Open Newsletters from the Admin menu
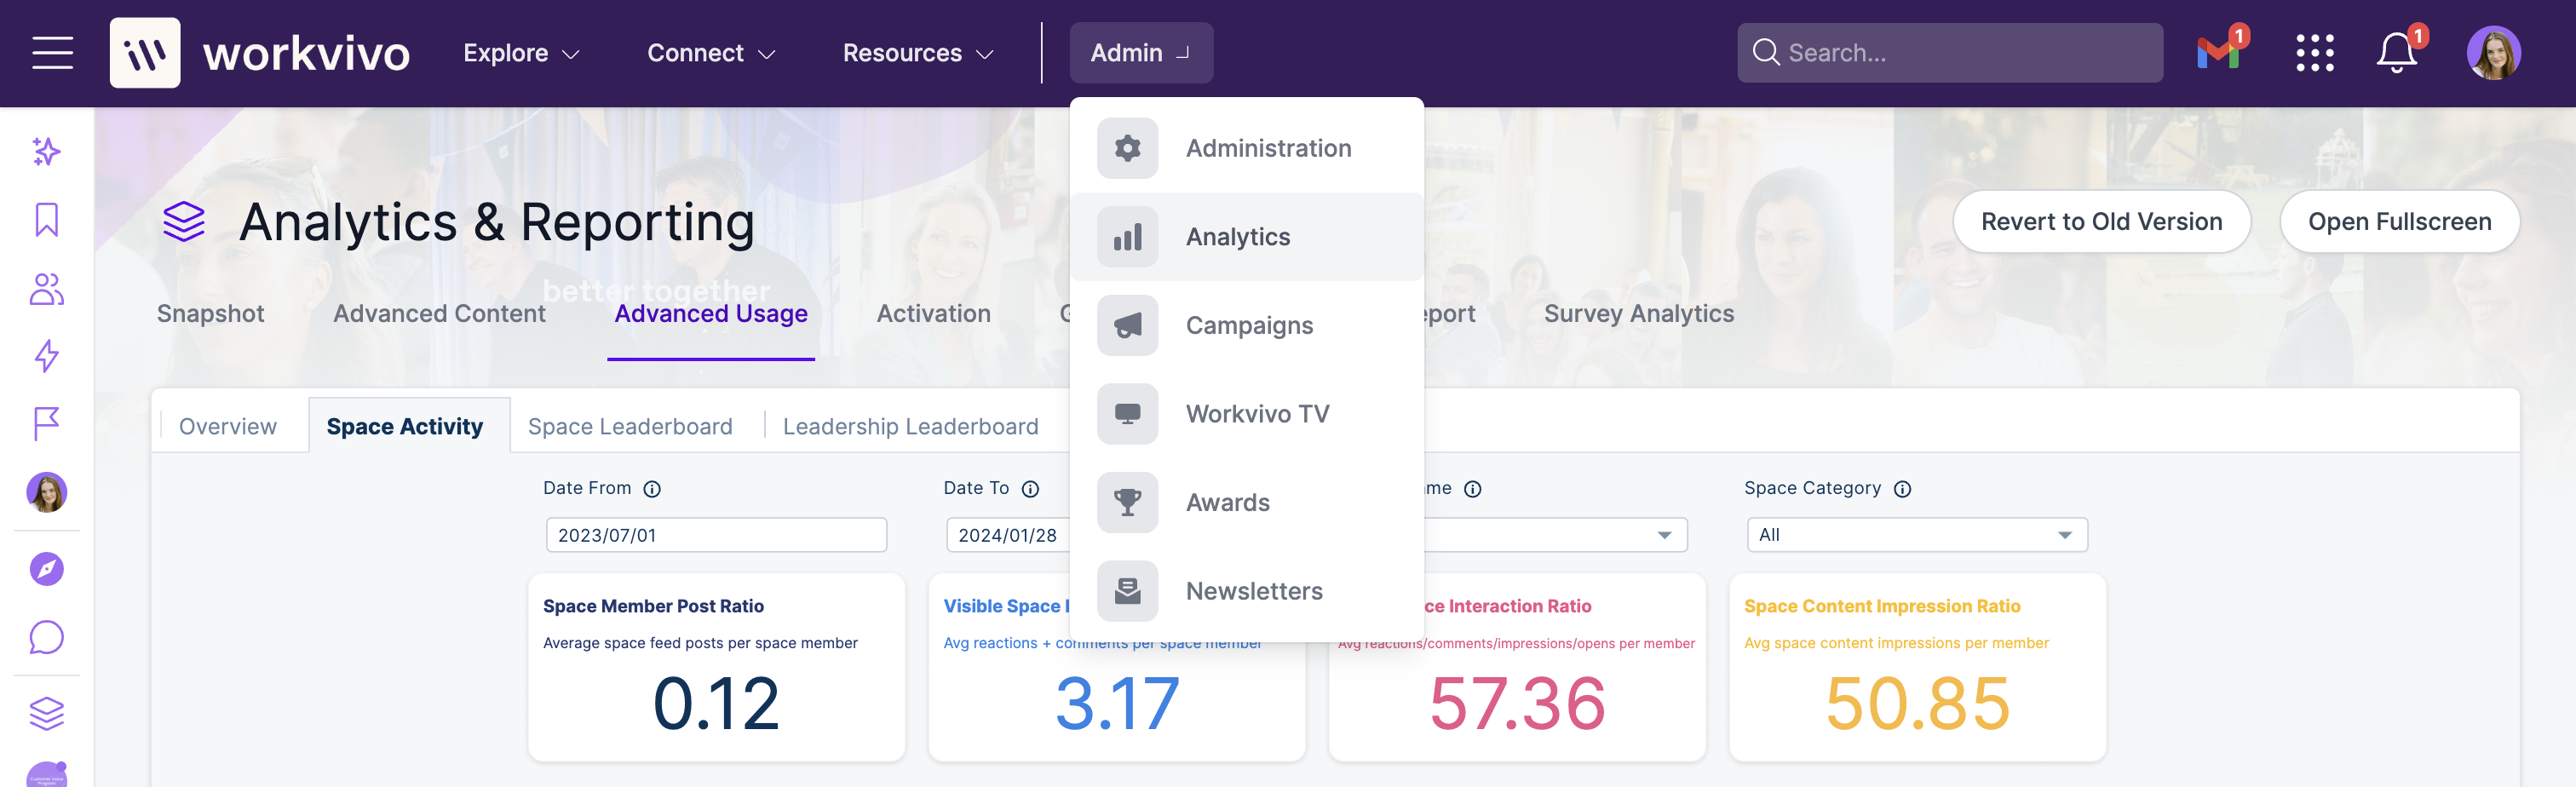 pyautogui.click(x=1253, y=590)
